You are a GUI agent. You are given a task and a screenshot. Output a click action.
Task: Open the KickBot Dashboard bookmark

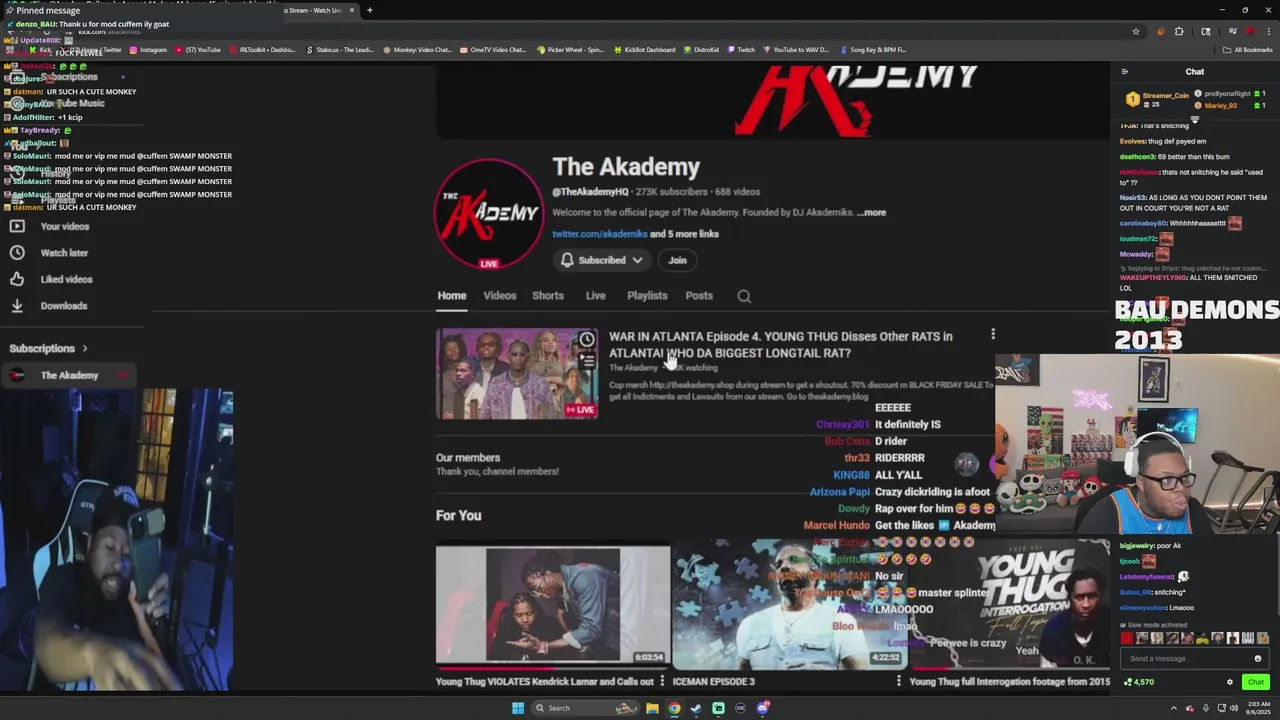pos(643,50)
